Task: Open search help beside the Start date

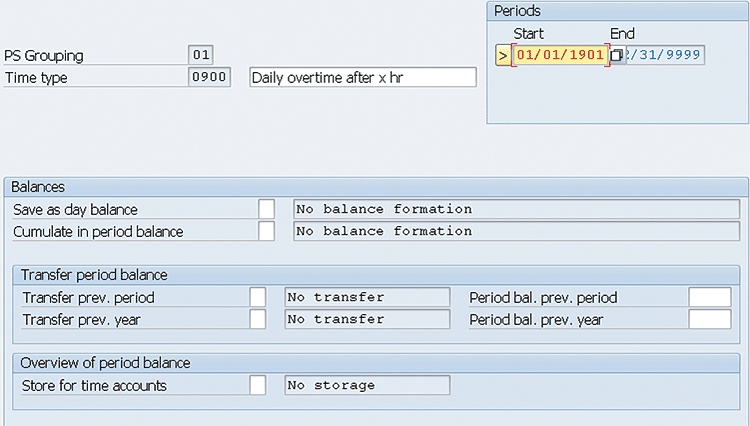Action: tap(617, 56)
